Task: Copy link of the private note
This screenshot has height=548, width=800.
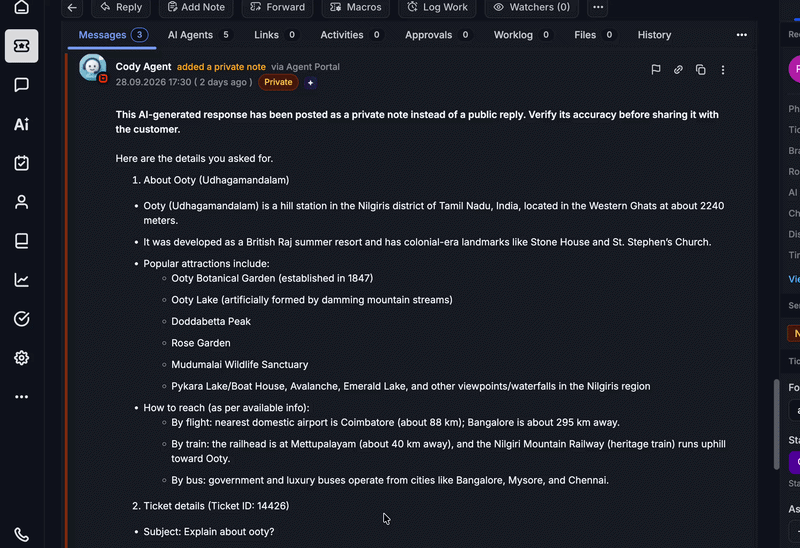Action: coord(678,69)
